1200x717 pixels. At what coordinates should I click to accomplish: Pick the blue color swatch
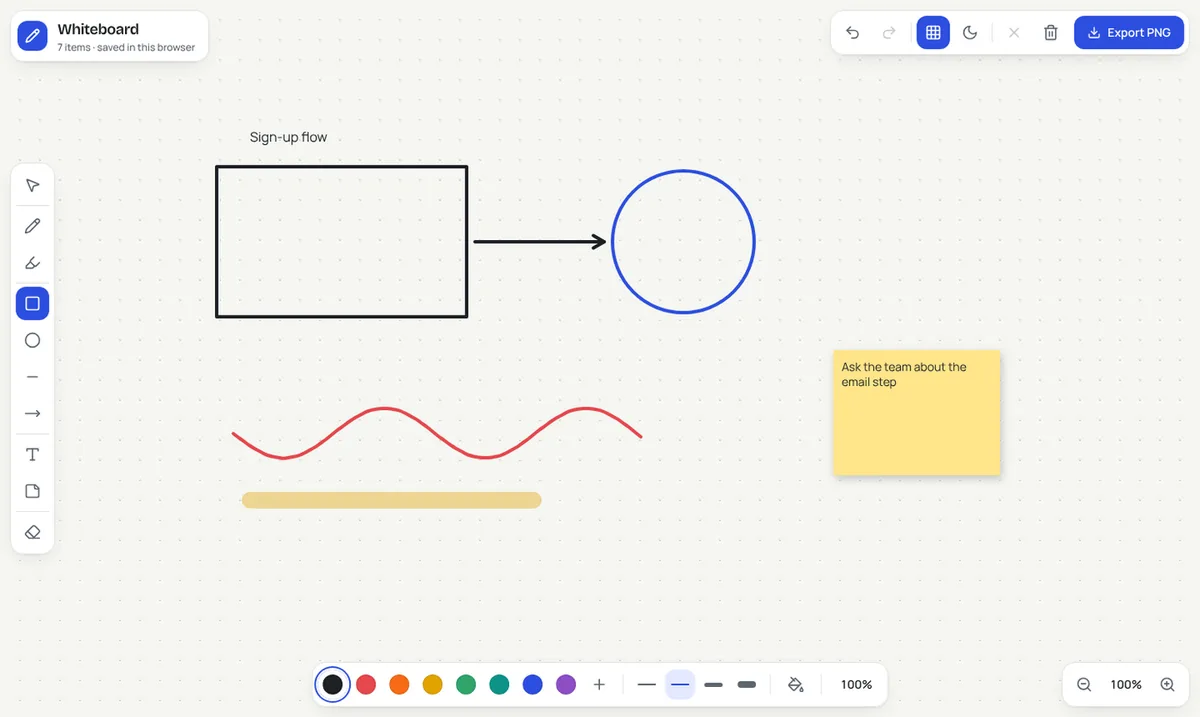[x=533, y=685]
